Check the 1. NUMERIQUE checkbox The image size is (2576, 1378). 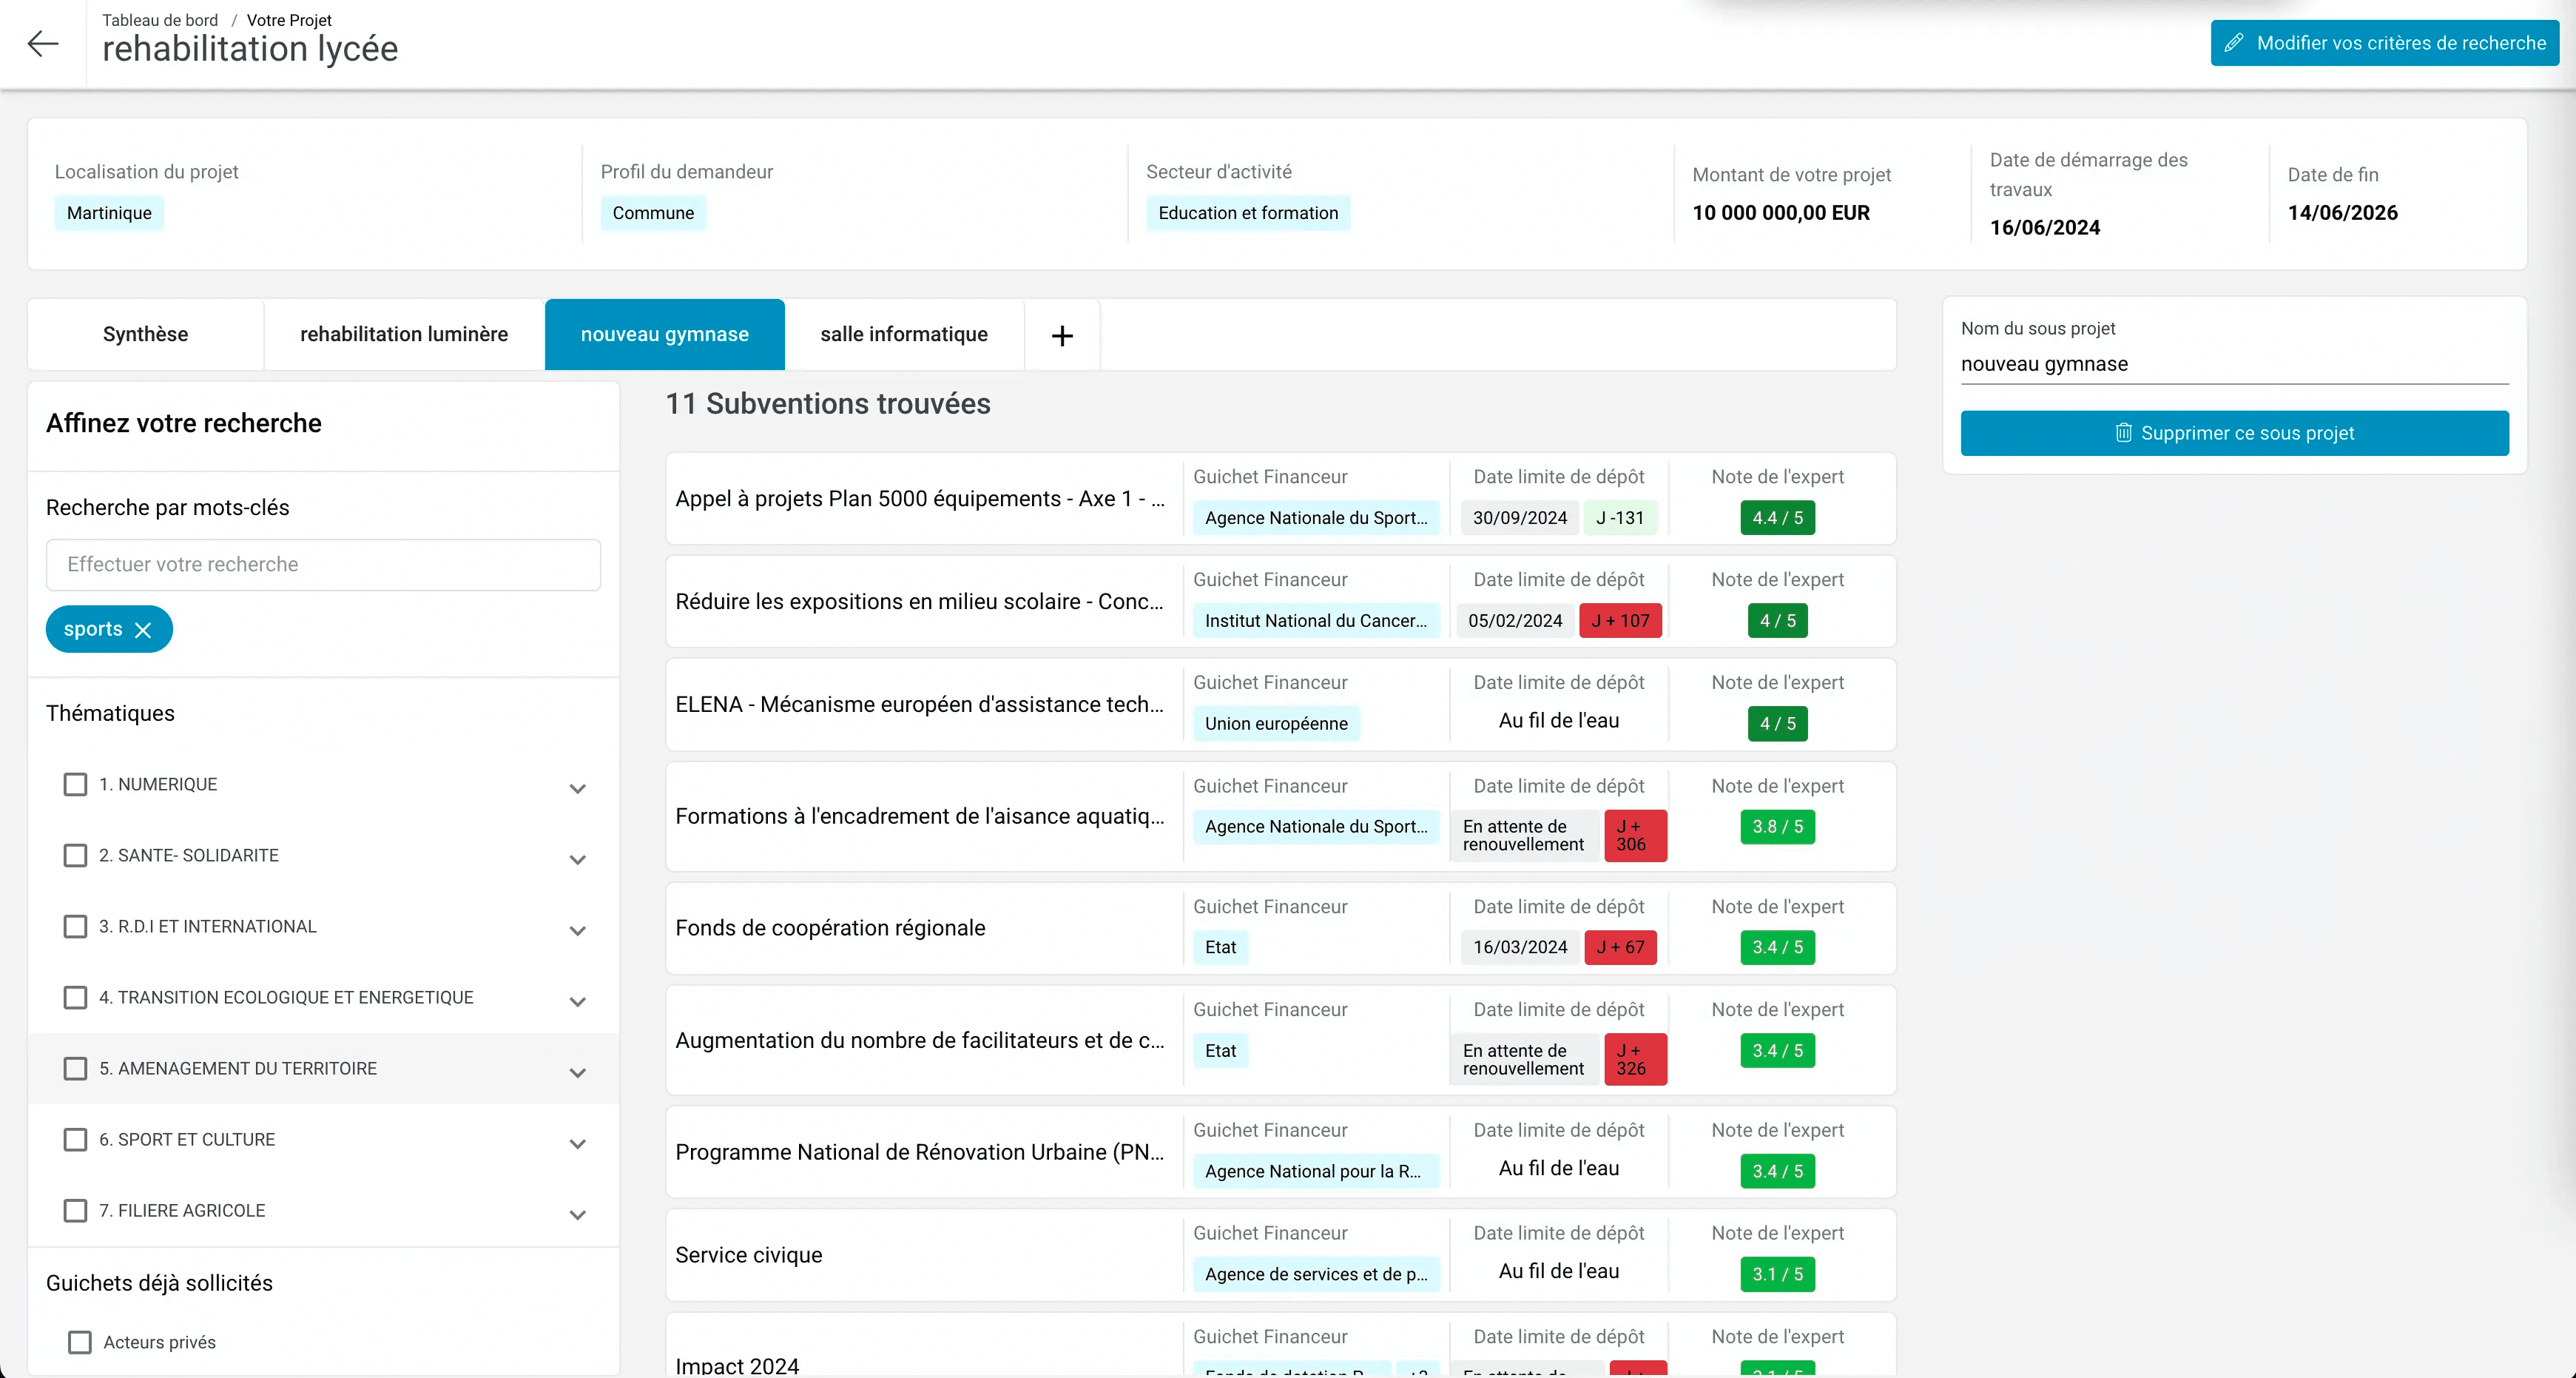coord(75,784)
